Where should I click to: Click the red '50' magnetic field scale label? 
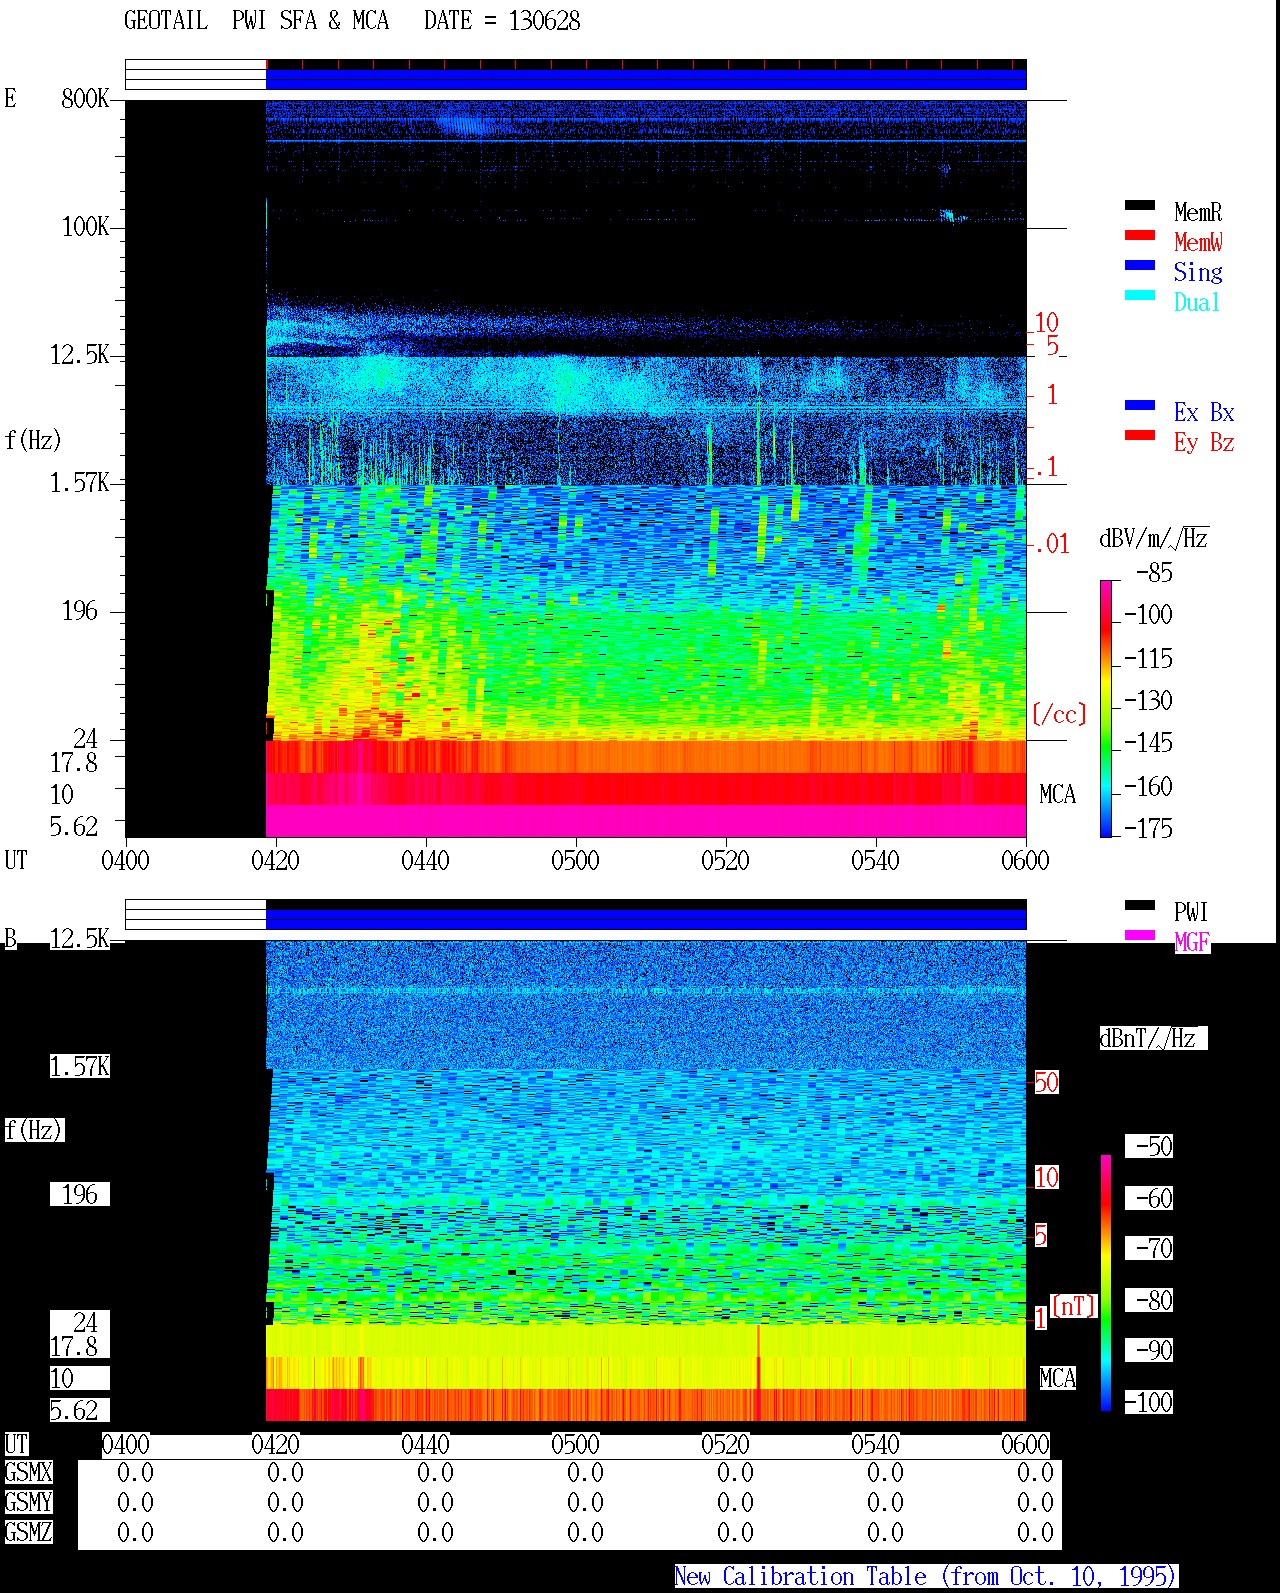(1046, 1082)
